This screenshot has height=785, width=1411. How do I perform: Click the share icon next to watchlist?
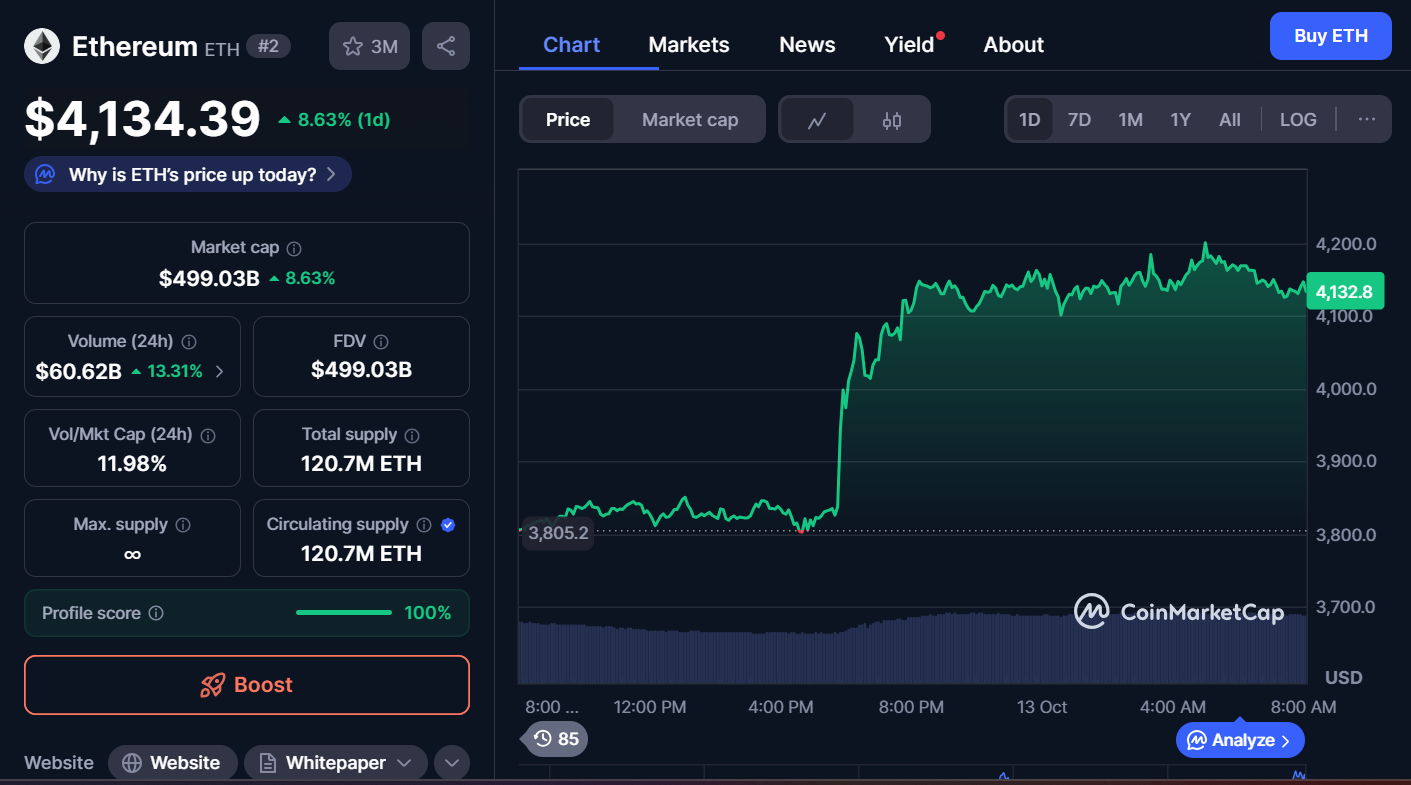coord(446,46)
